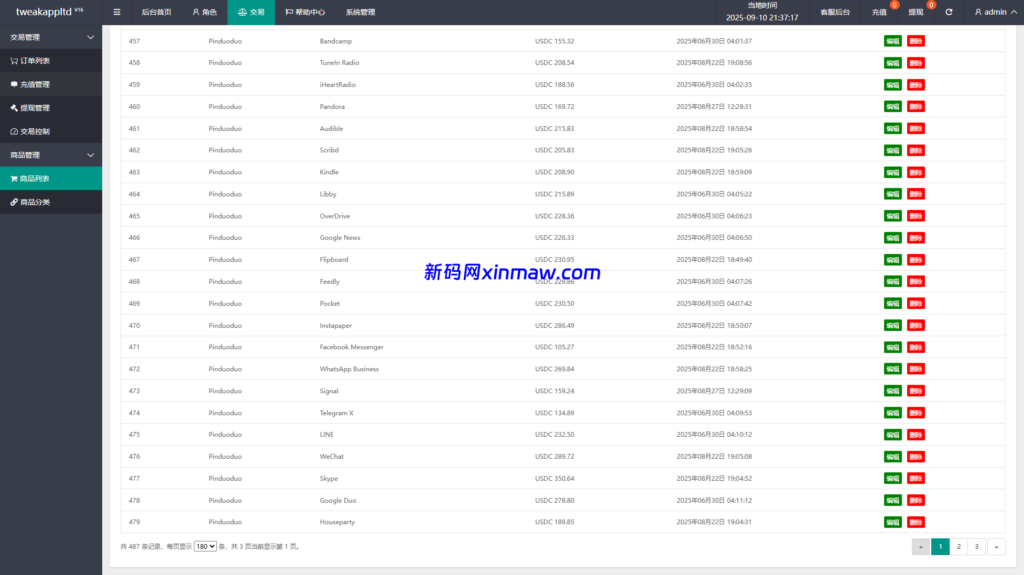Edit the Bandcamp row (457)
This screenshot has height=575, width=1024.
coord(892,41)
